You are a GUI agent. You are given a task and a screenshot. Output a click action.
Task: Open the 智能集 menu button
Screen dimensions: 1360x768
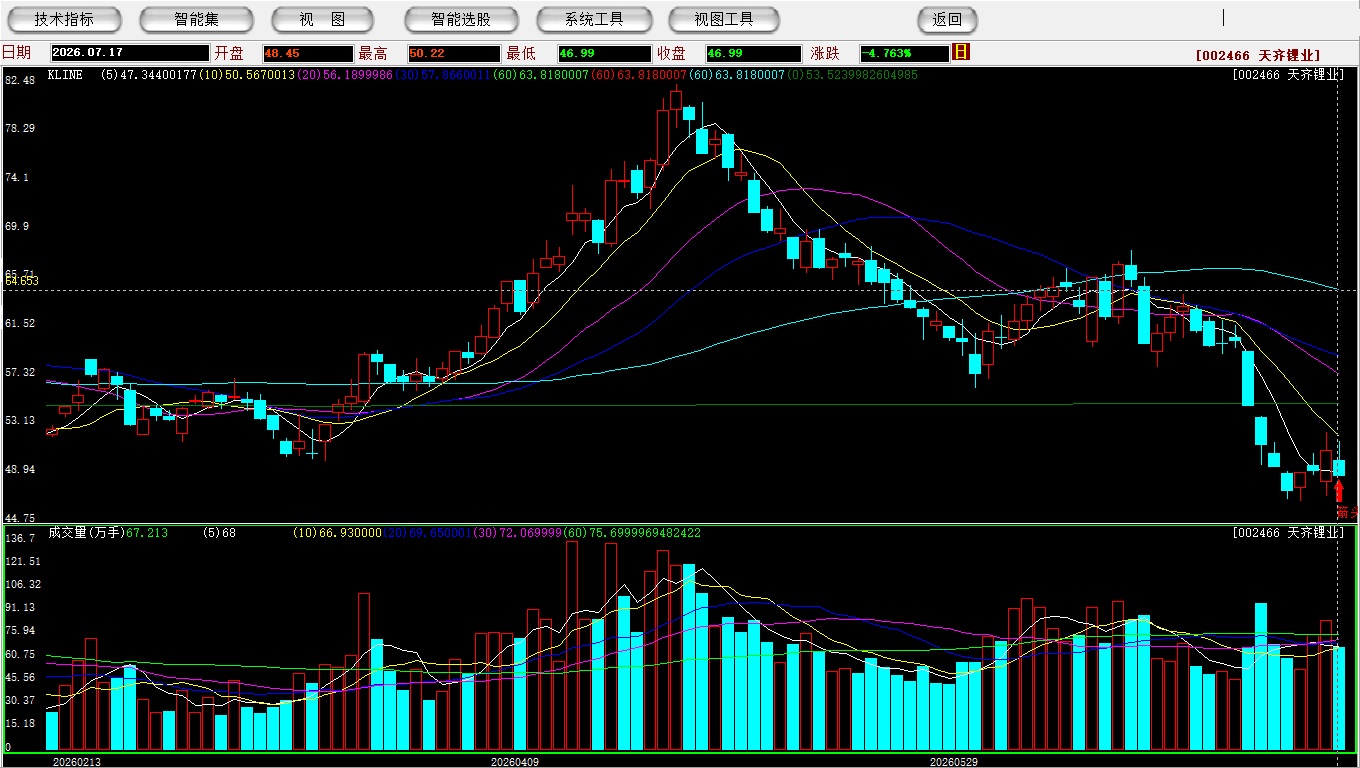pyautogui.click(x=196, y=20)
